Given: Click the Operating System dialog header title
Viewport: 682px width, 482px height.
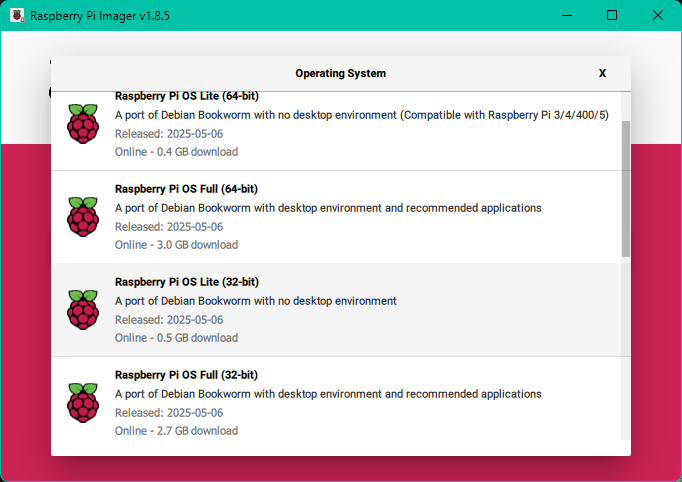Looking at the screenshot, I should point(340,73).
